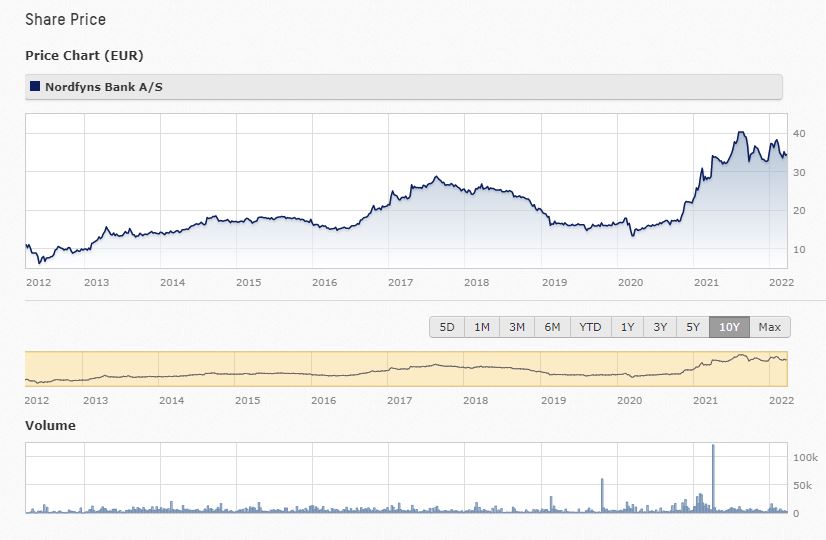Screen dimensions: 826x540
Task: Switch chart to 1M range
Action: [481, 327]
